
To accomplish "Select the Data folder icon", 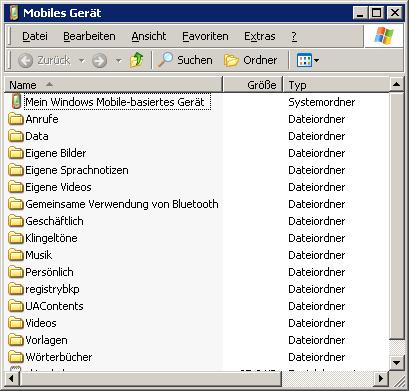I will [16, 136].
